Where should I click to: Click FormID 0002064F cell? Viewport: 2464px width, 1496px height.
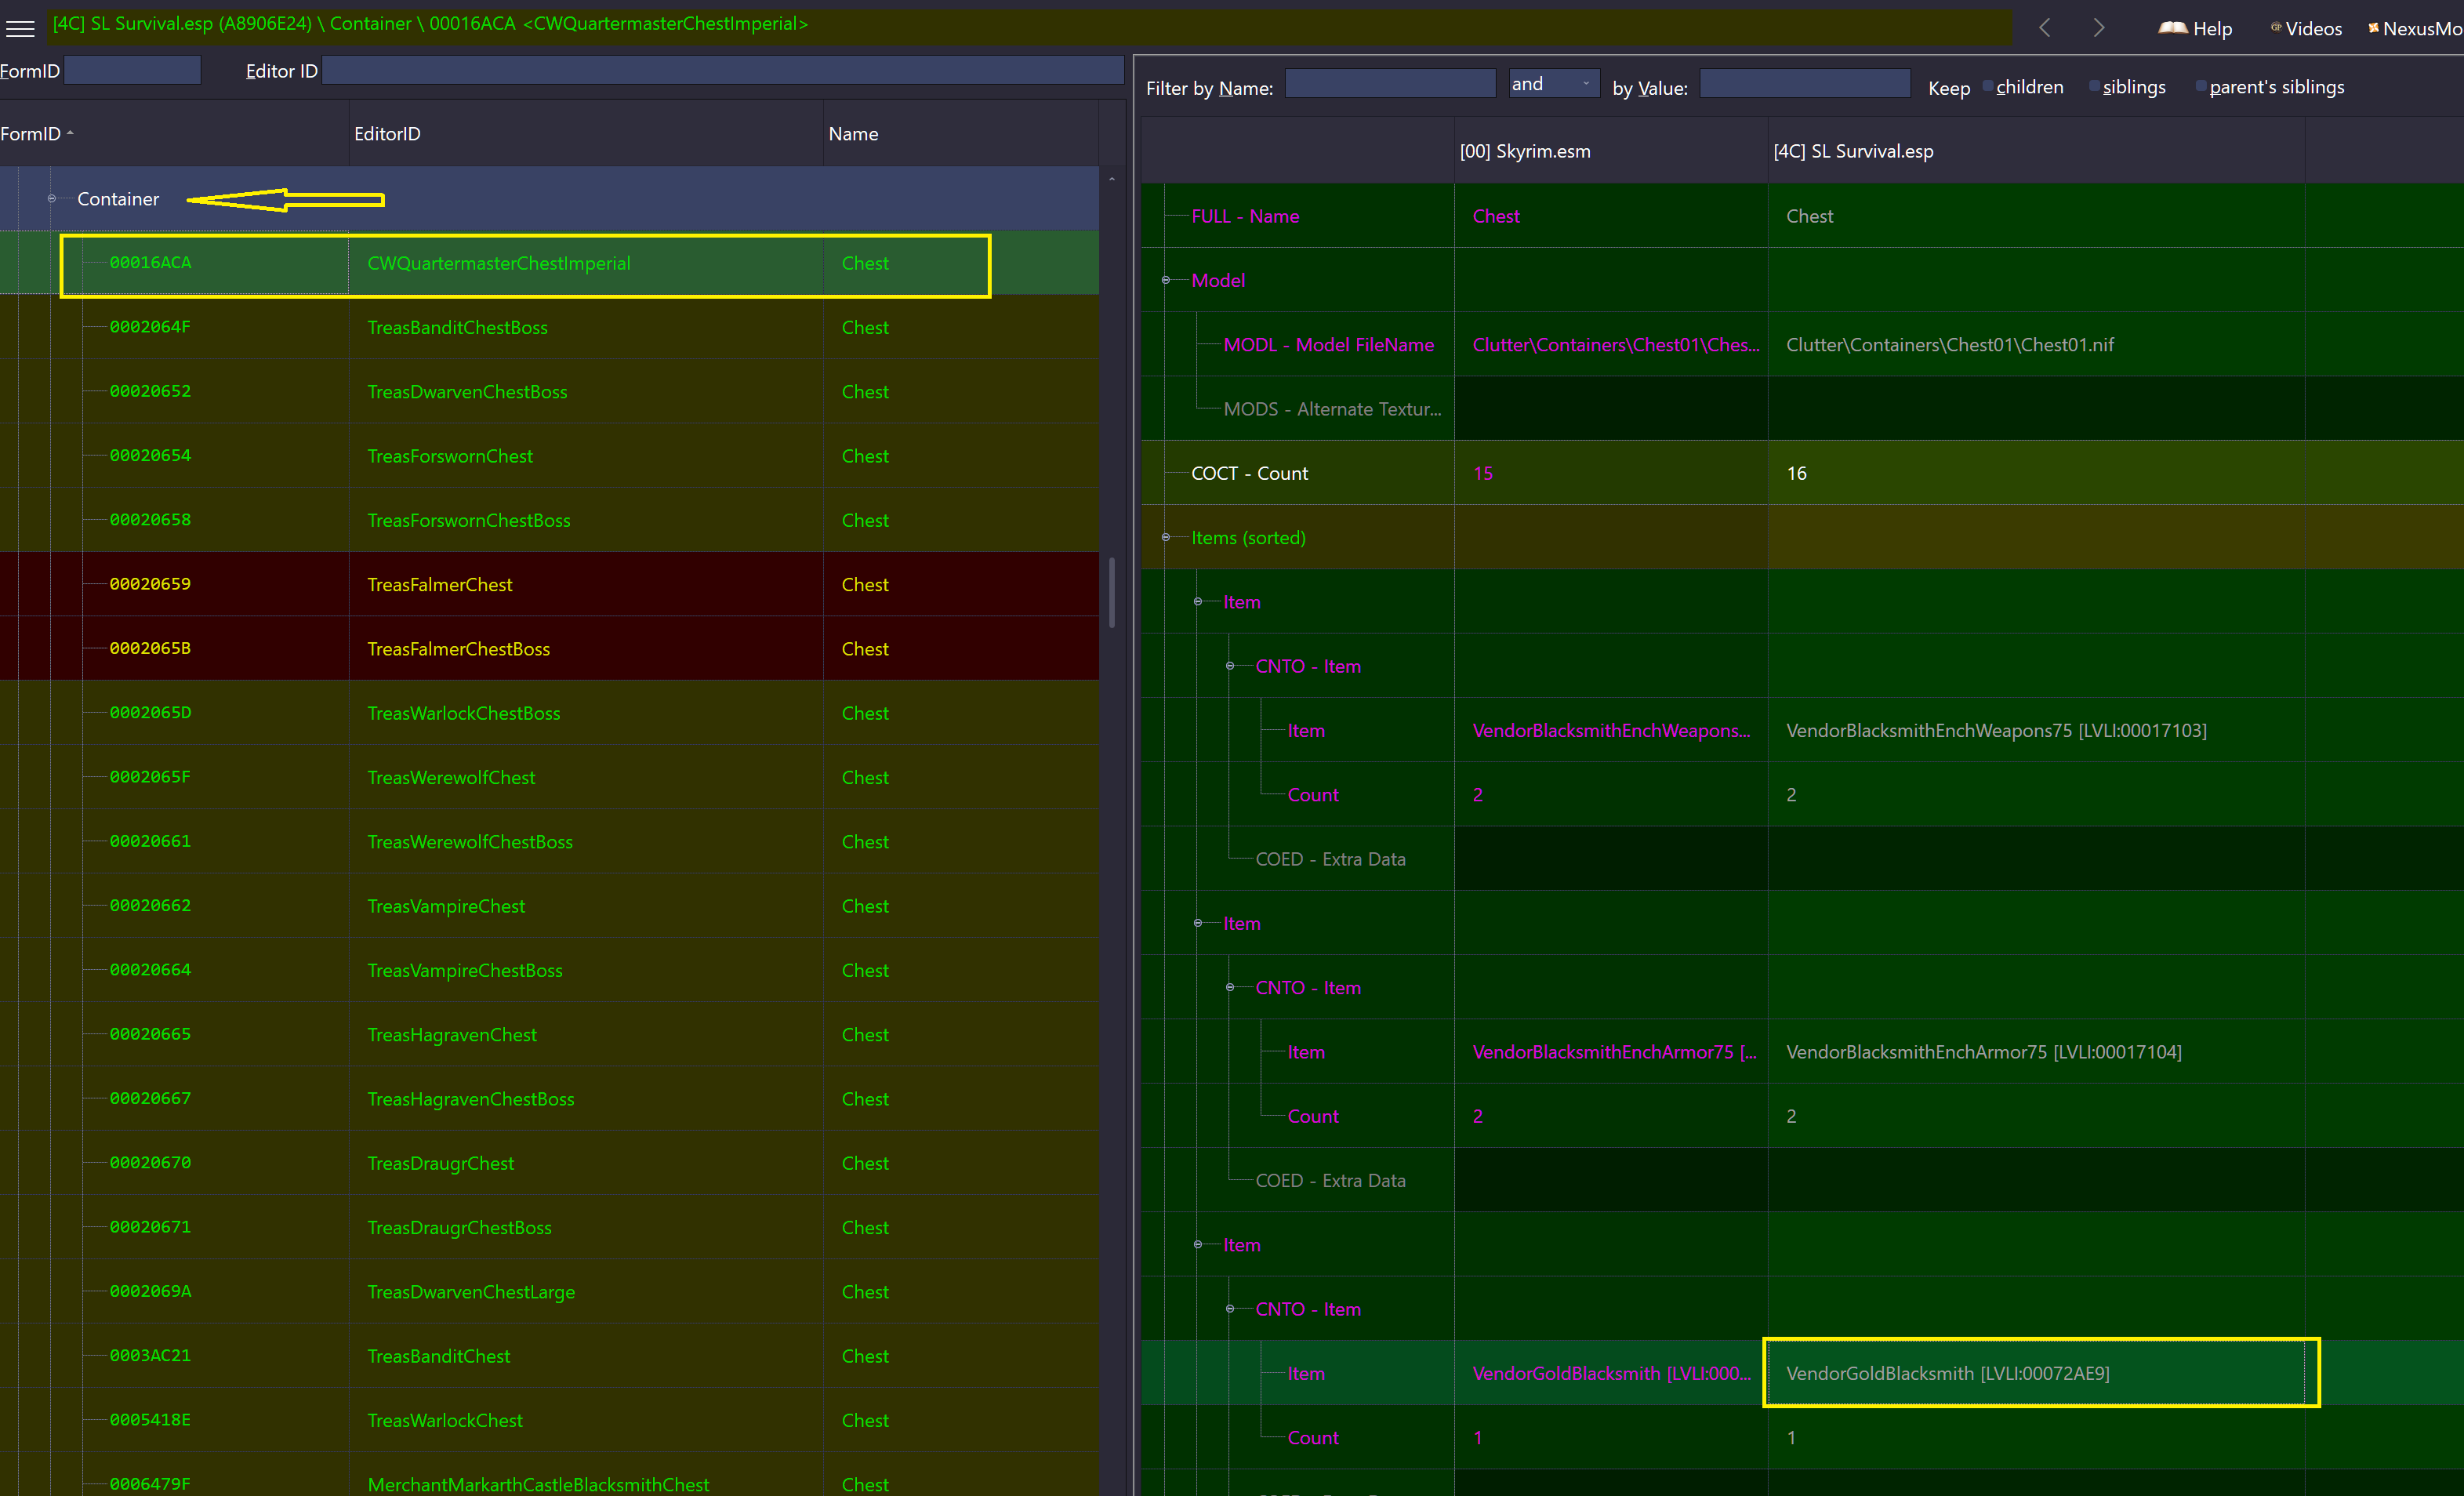tap(150, 327)
